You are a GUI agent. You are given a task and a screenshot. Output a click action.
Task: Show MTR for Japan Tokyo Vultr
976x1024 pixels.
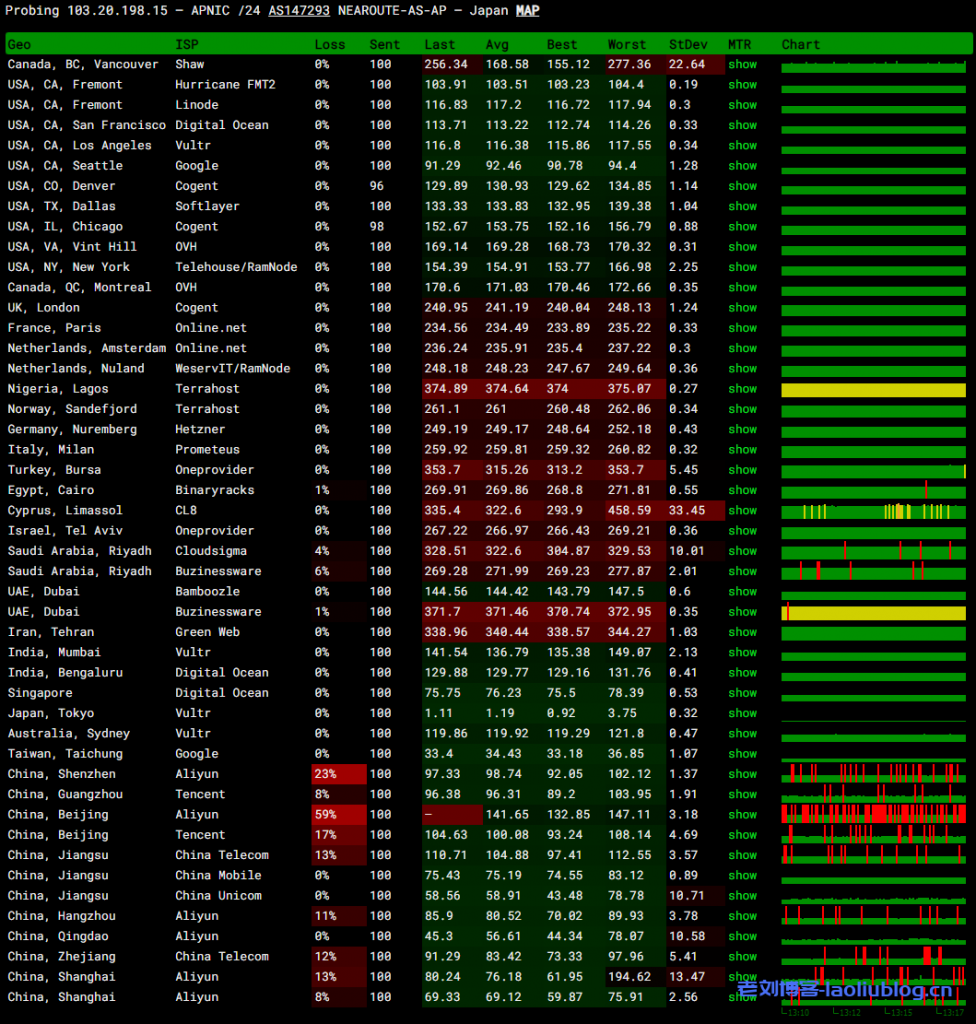coord(742,713)
